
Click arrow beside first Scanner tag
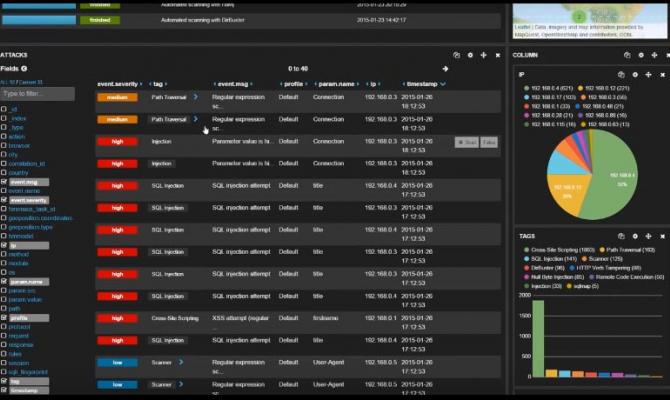click(x=181, y=362)
